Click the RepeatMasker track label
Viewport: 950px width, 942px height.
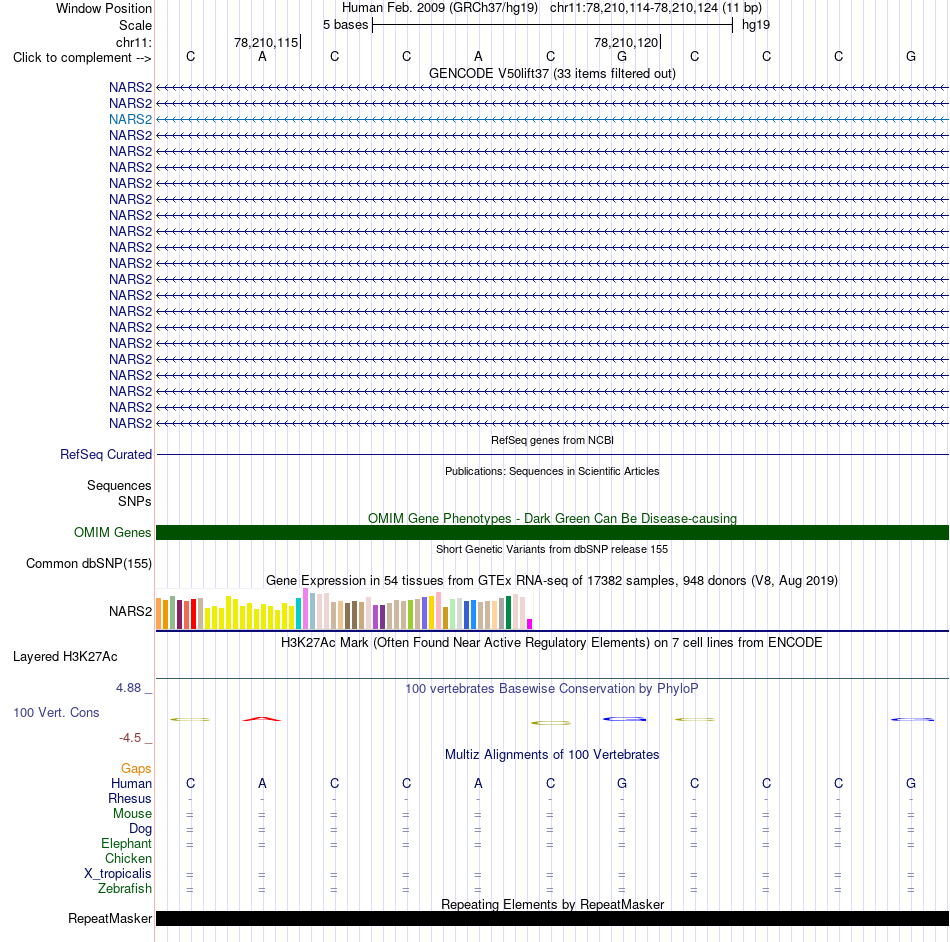point(110,919)
